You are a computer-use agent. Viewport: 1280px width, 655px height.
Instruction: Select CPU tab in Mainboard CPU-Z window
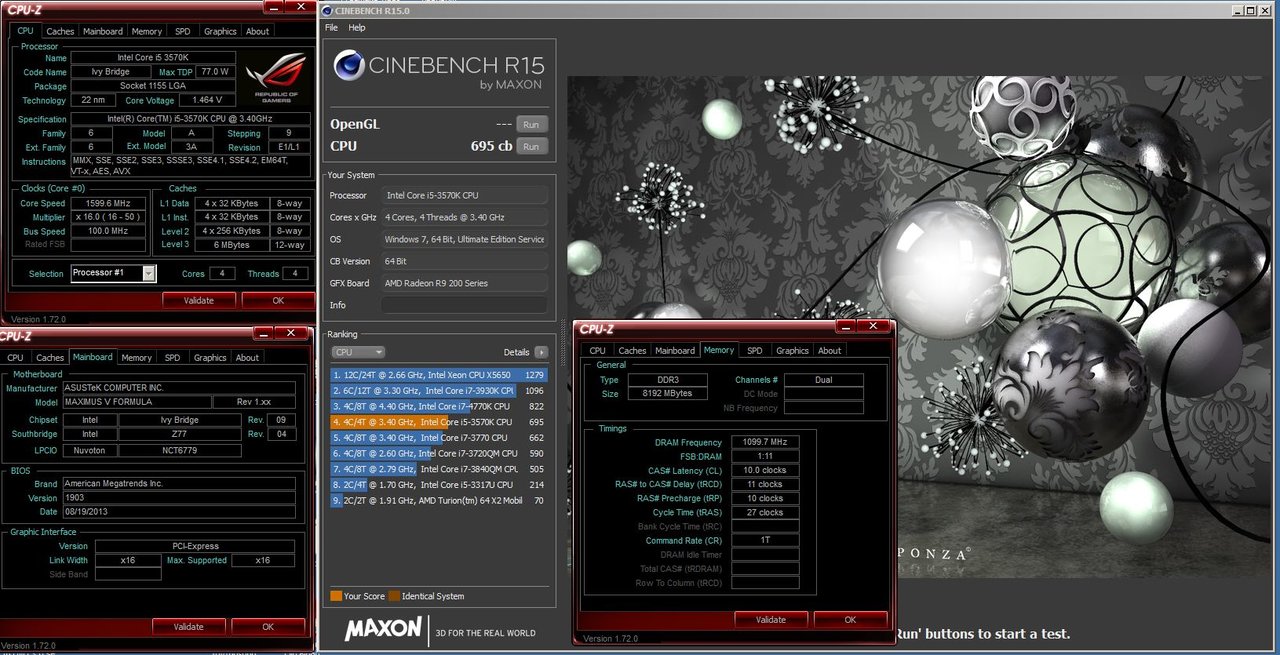coord(15,357)
